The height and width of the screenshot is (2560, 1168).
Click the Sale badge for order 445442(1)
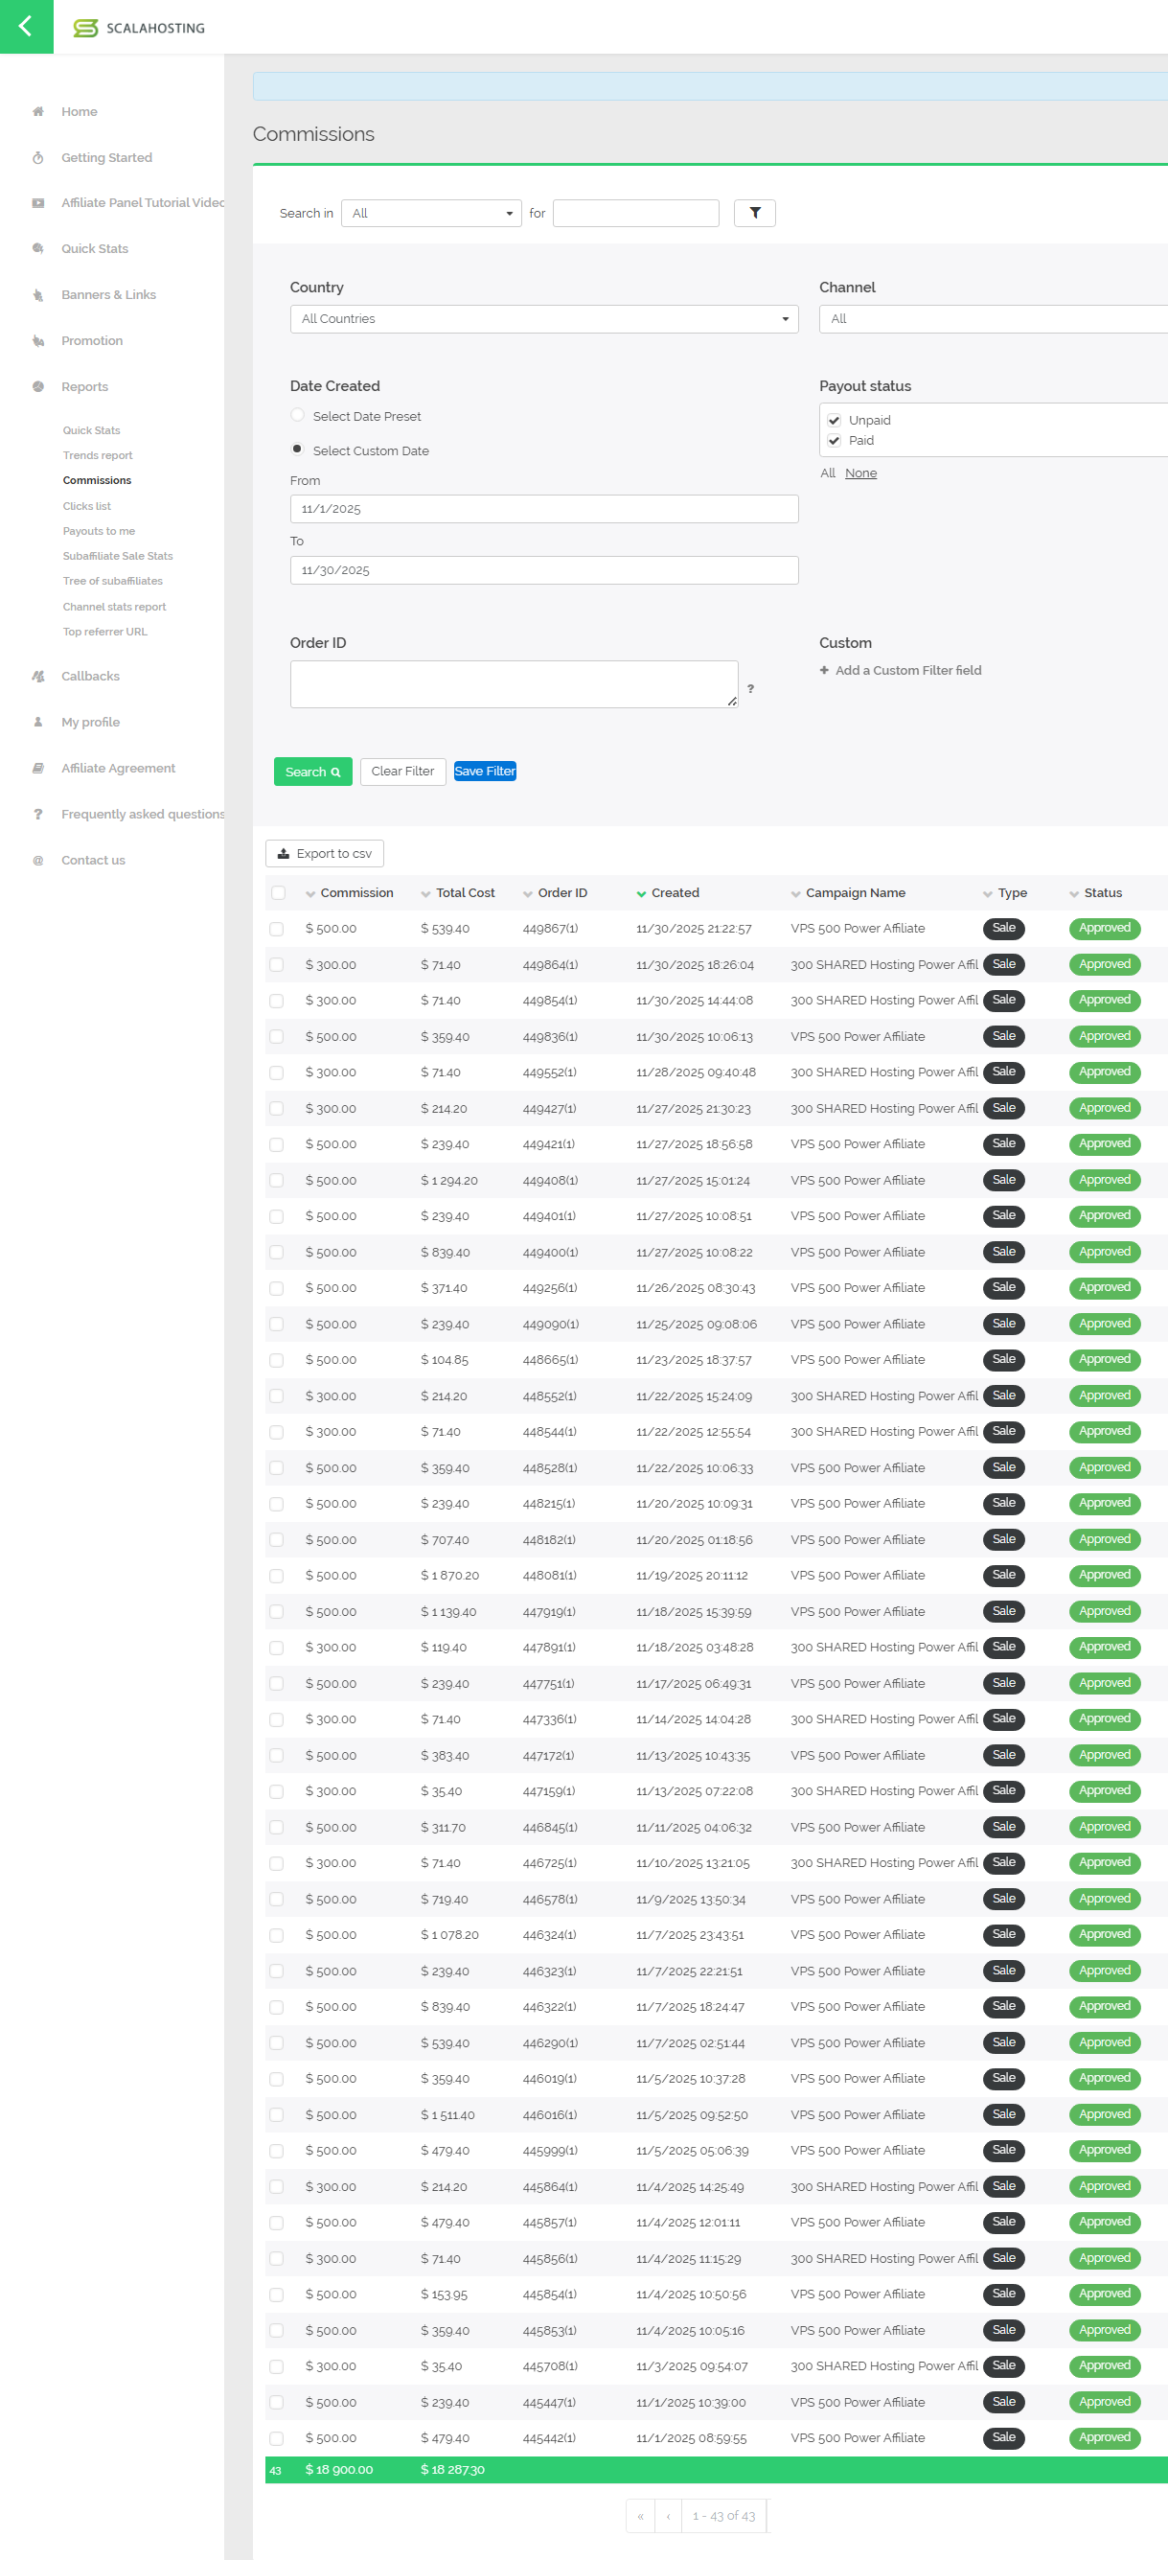tap(1004, 2439)
